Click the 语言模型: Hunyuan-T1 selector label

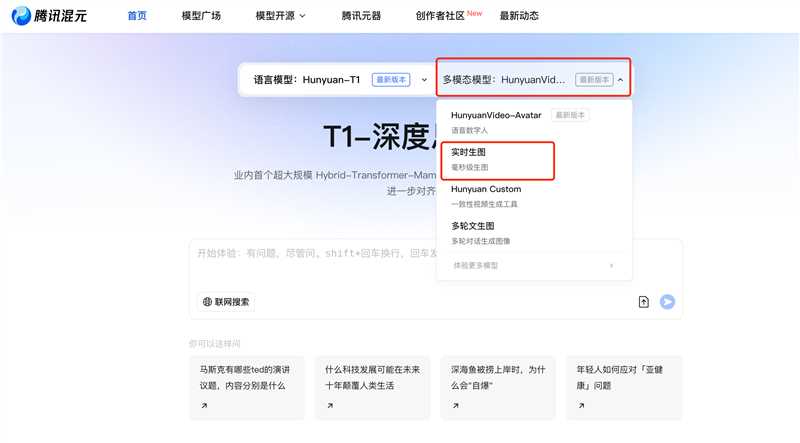pyautogui.click(x=307, y=80)
